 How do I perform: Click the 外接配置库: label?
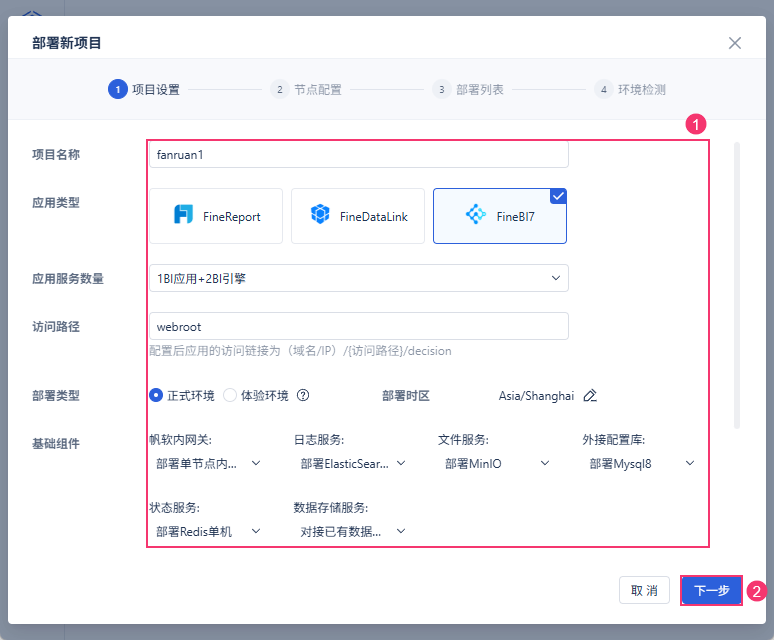[614, 440]
